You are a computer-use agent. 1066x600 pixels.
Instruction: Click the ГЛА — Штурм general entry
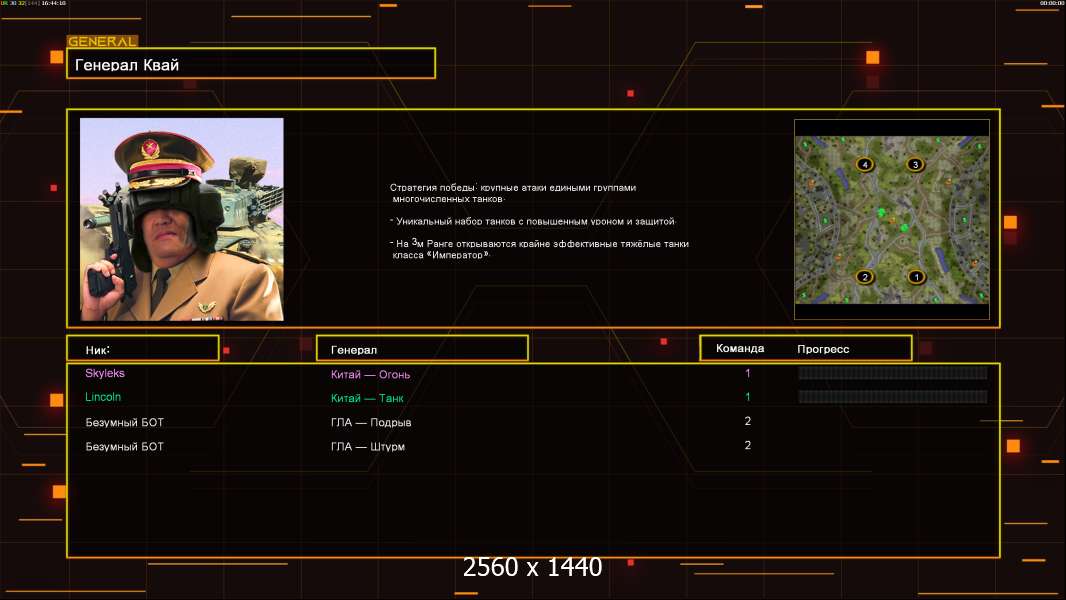coord(368,447)
